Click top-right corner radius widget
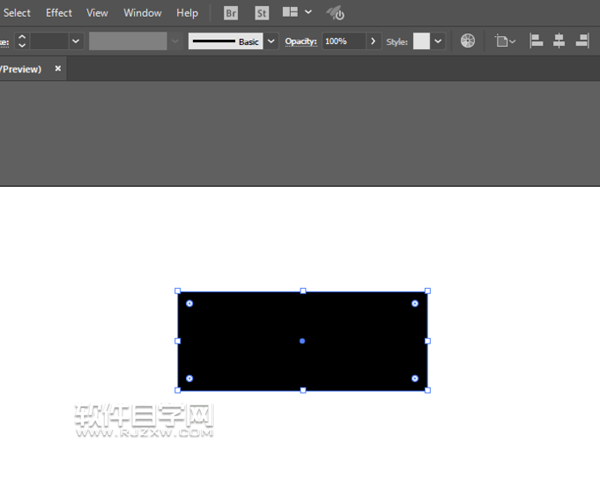This screenshot has height=487, width=600. point(415,304)
